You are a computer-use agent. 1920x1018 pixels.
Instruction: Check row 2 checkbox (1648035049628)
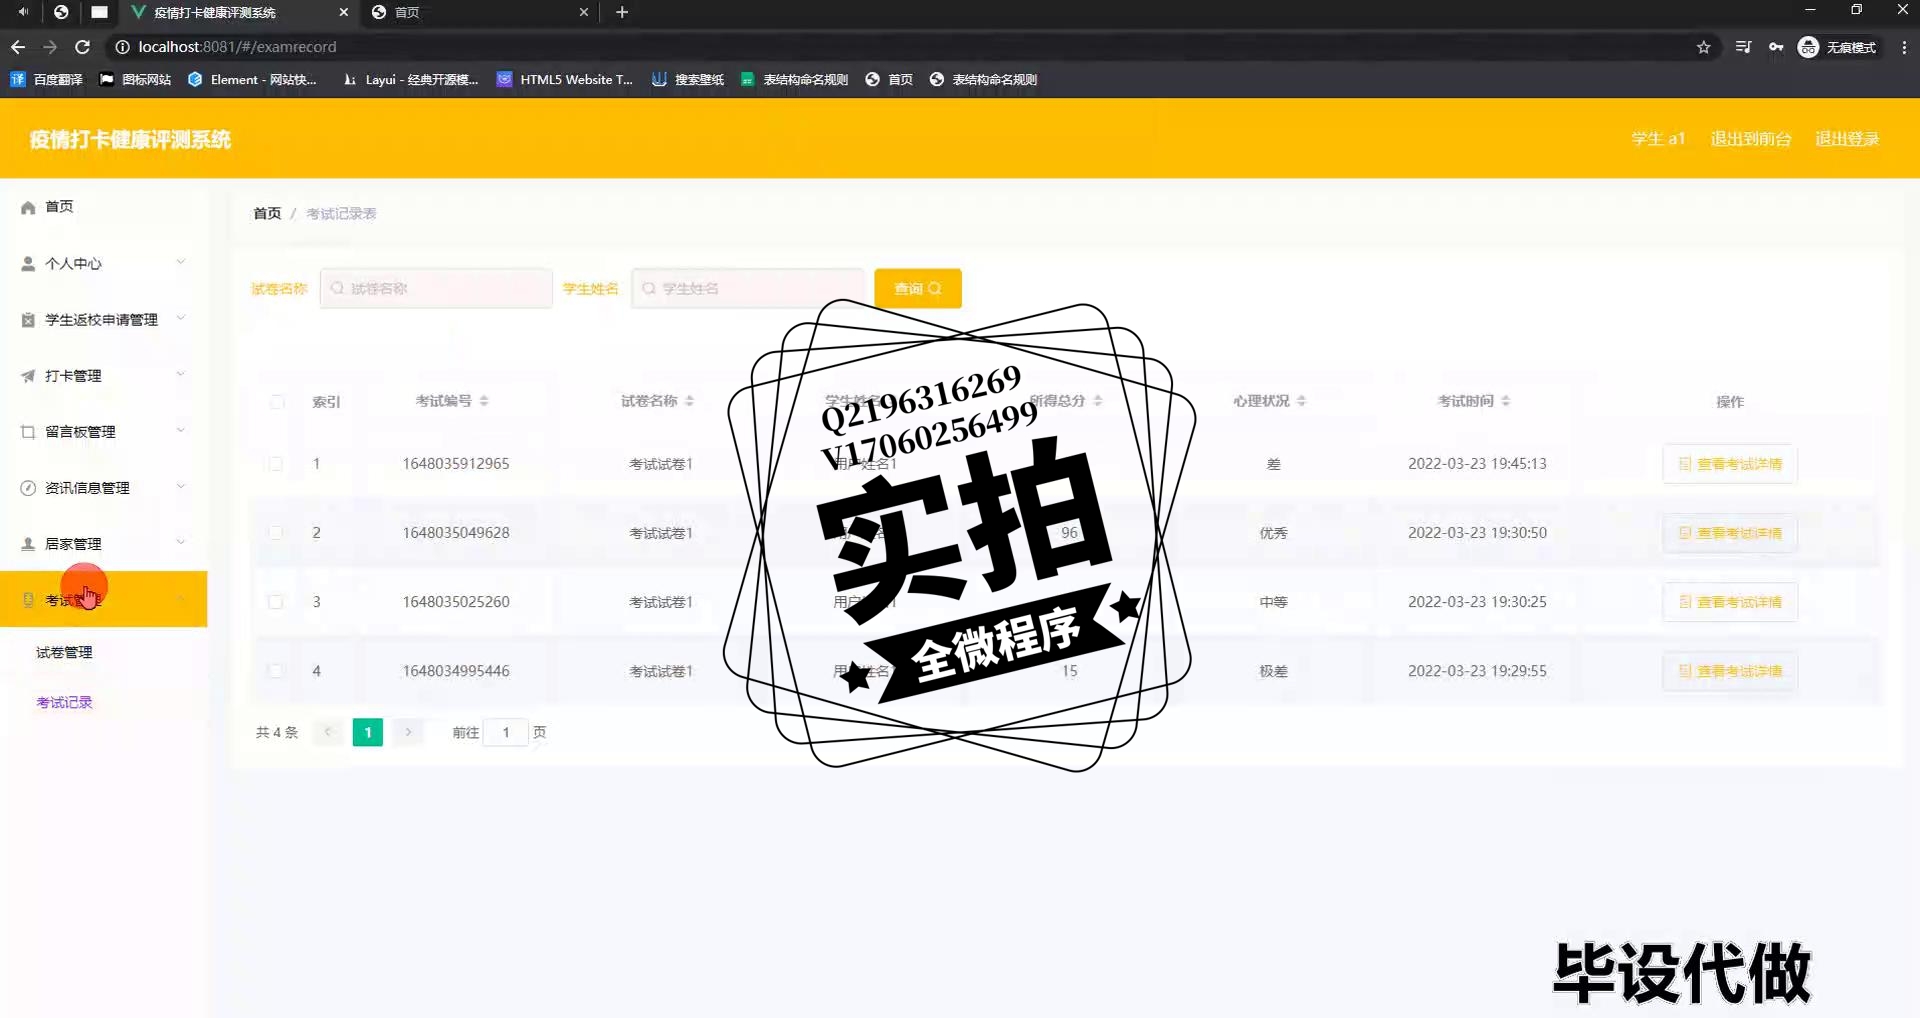[x=276, y=532]
